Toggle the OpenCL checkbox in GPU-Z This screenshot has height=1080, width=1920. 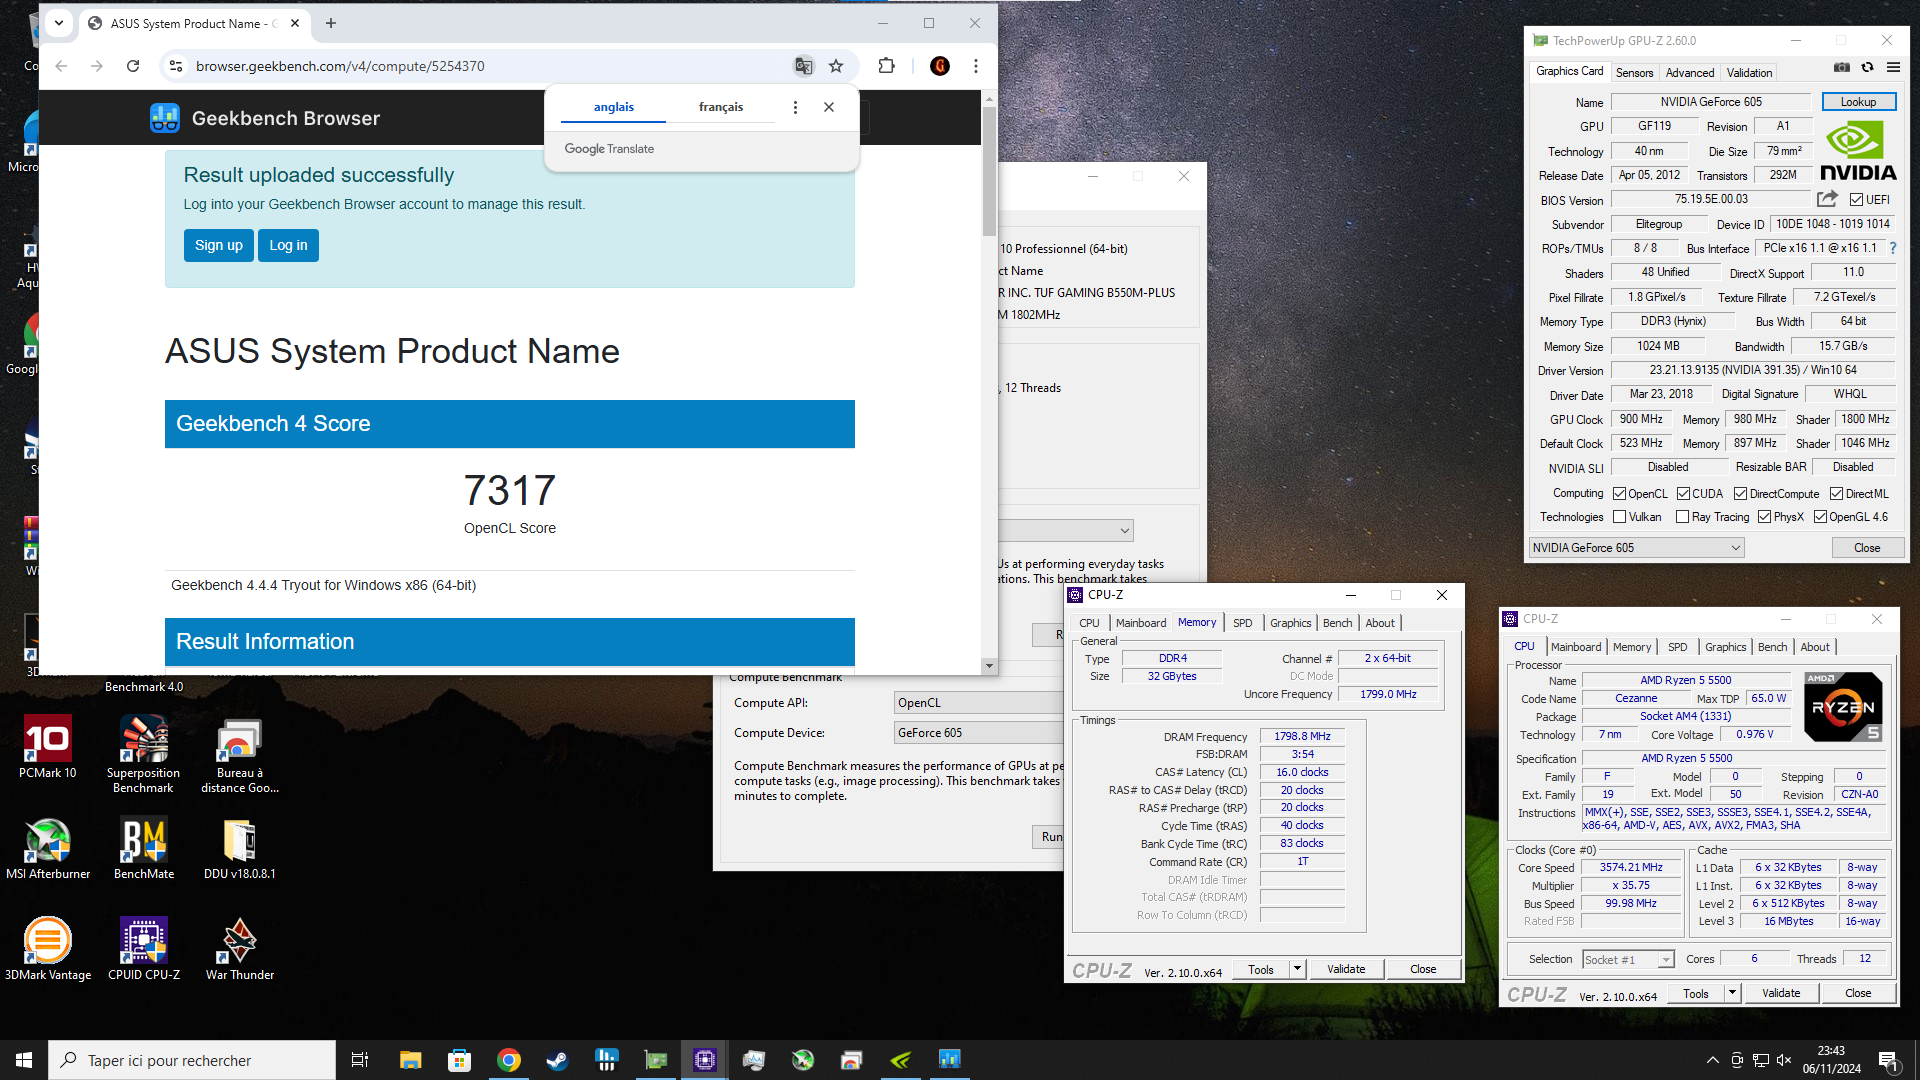[x=1619, y=493]
